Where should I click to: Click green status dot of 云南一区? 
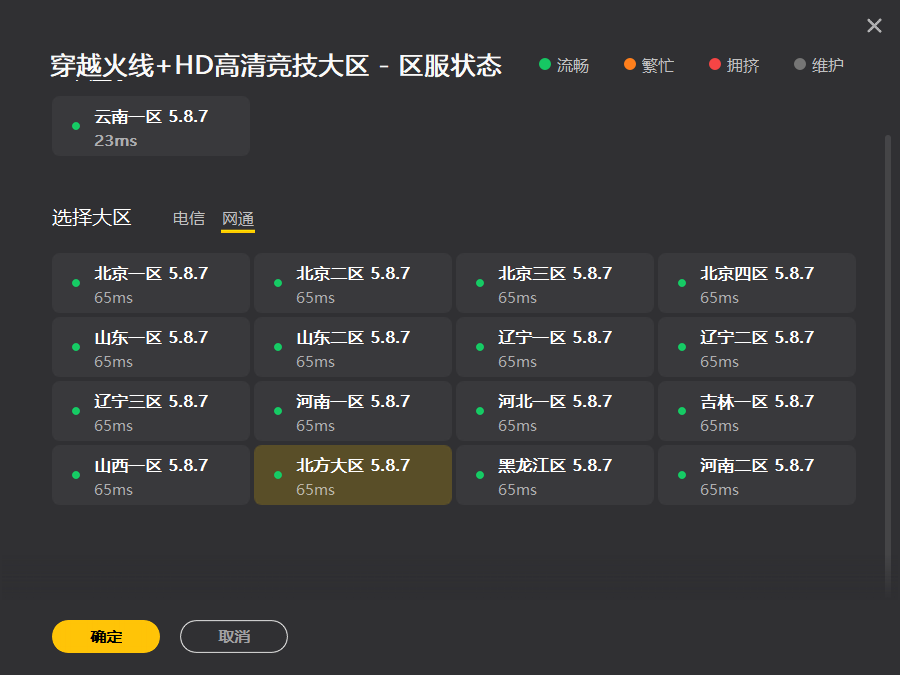tap(76, 126)
